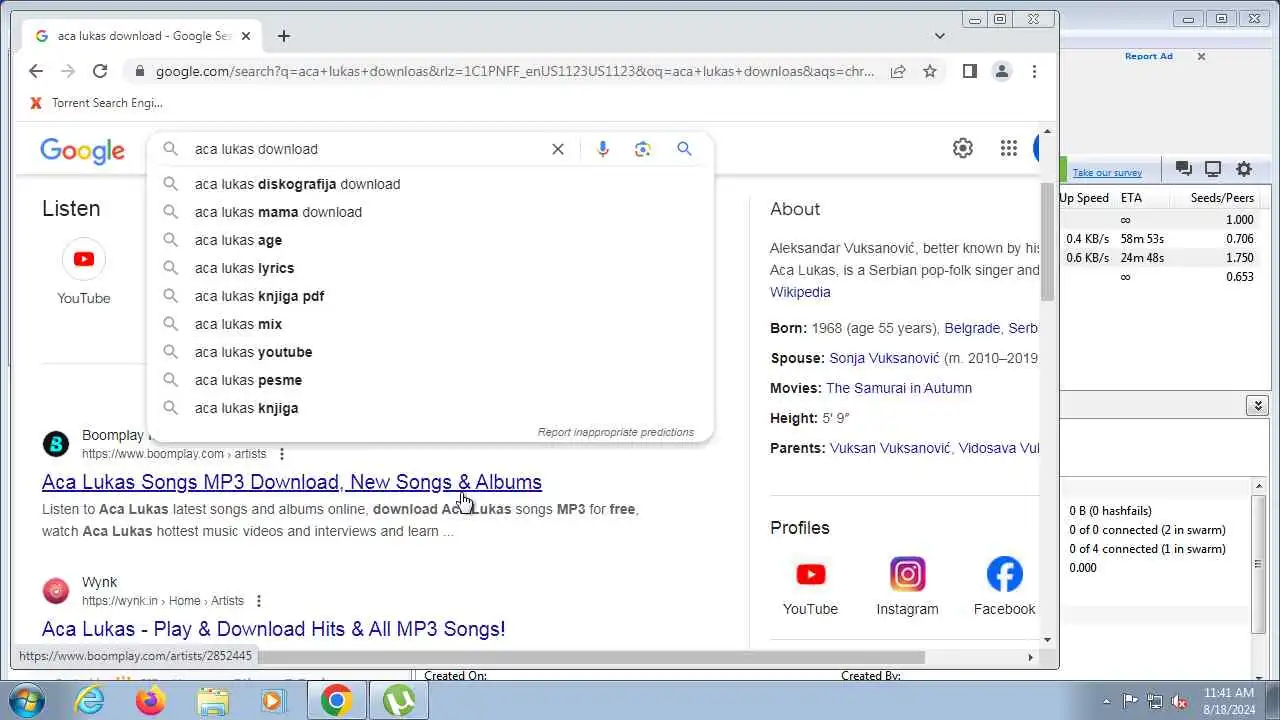The image size is (1280, 720).
Task: Open uTorrent chat bubbles icon
Action: pyautogui.click(x=1183, y=169)
